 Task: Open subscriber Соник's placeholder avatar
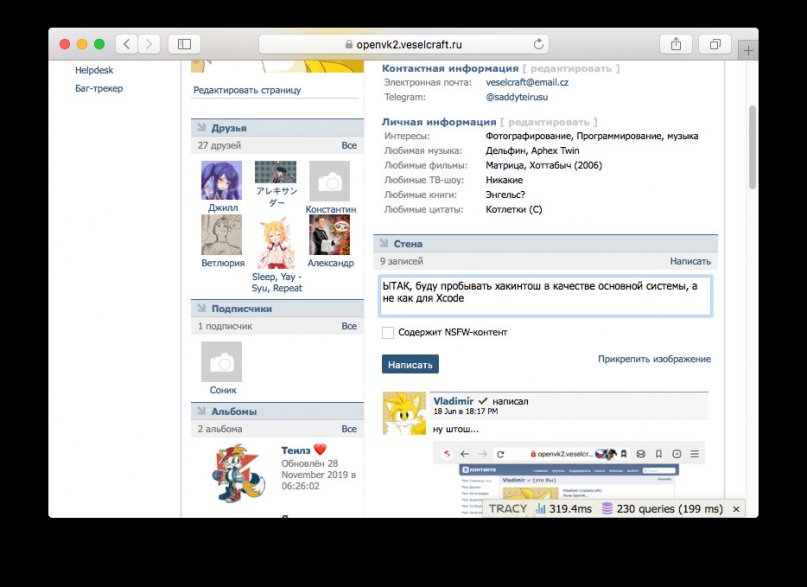click(221, 362)
